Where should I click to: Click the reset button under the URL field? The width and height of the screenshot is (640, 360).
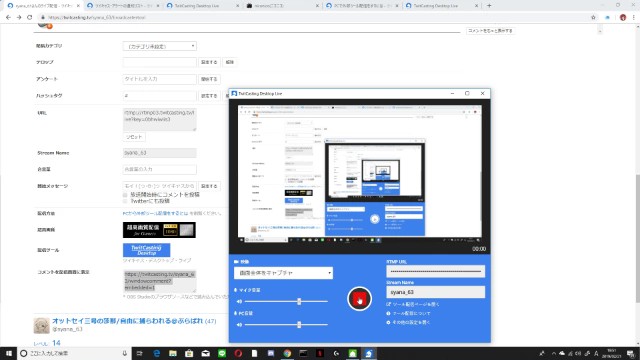tap(134, 137)
